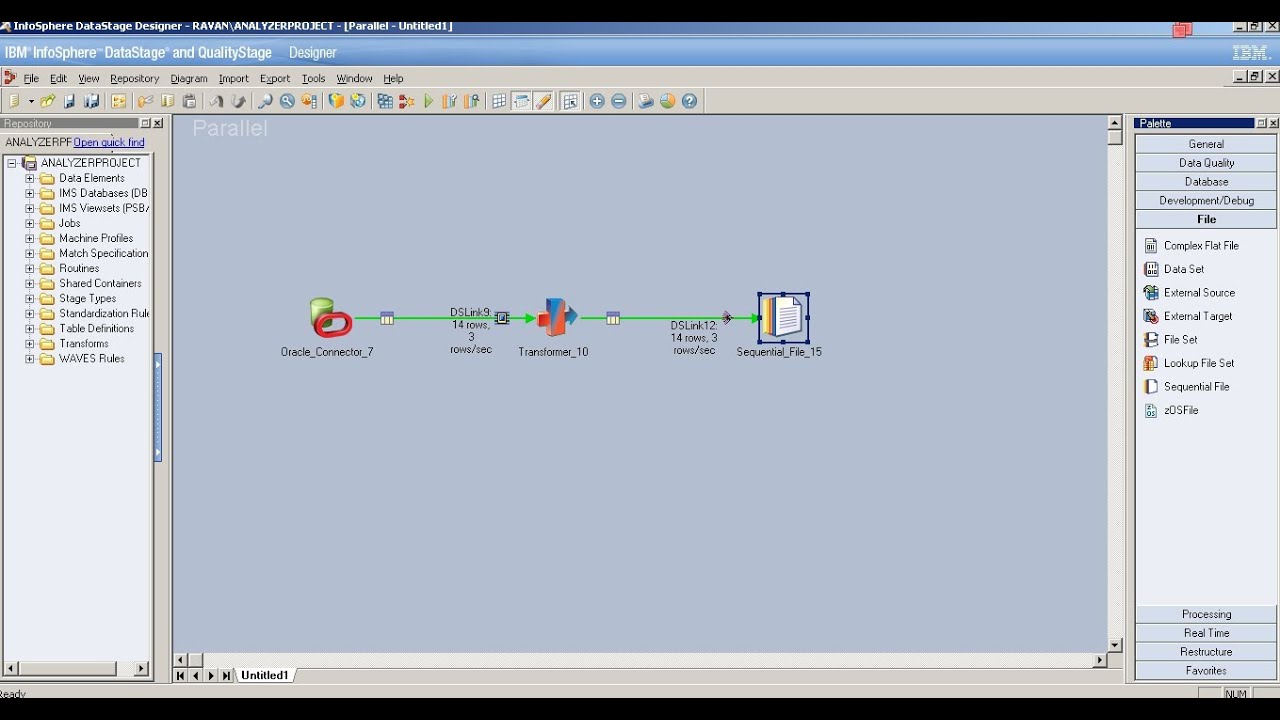Expand the Shared Containers folder node

[x=30, y=284]
